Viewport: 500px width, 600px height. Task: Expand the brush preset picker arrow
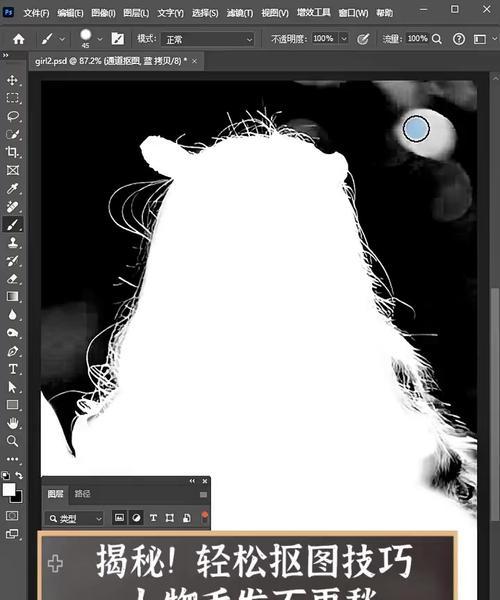(x=100, y=39)
